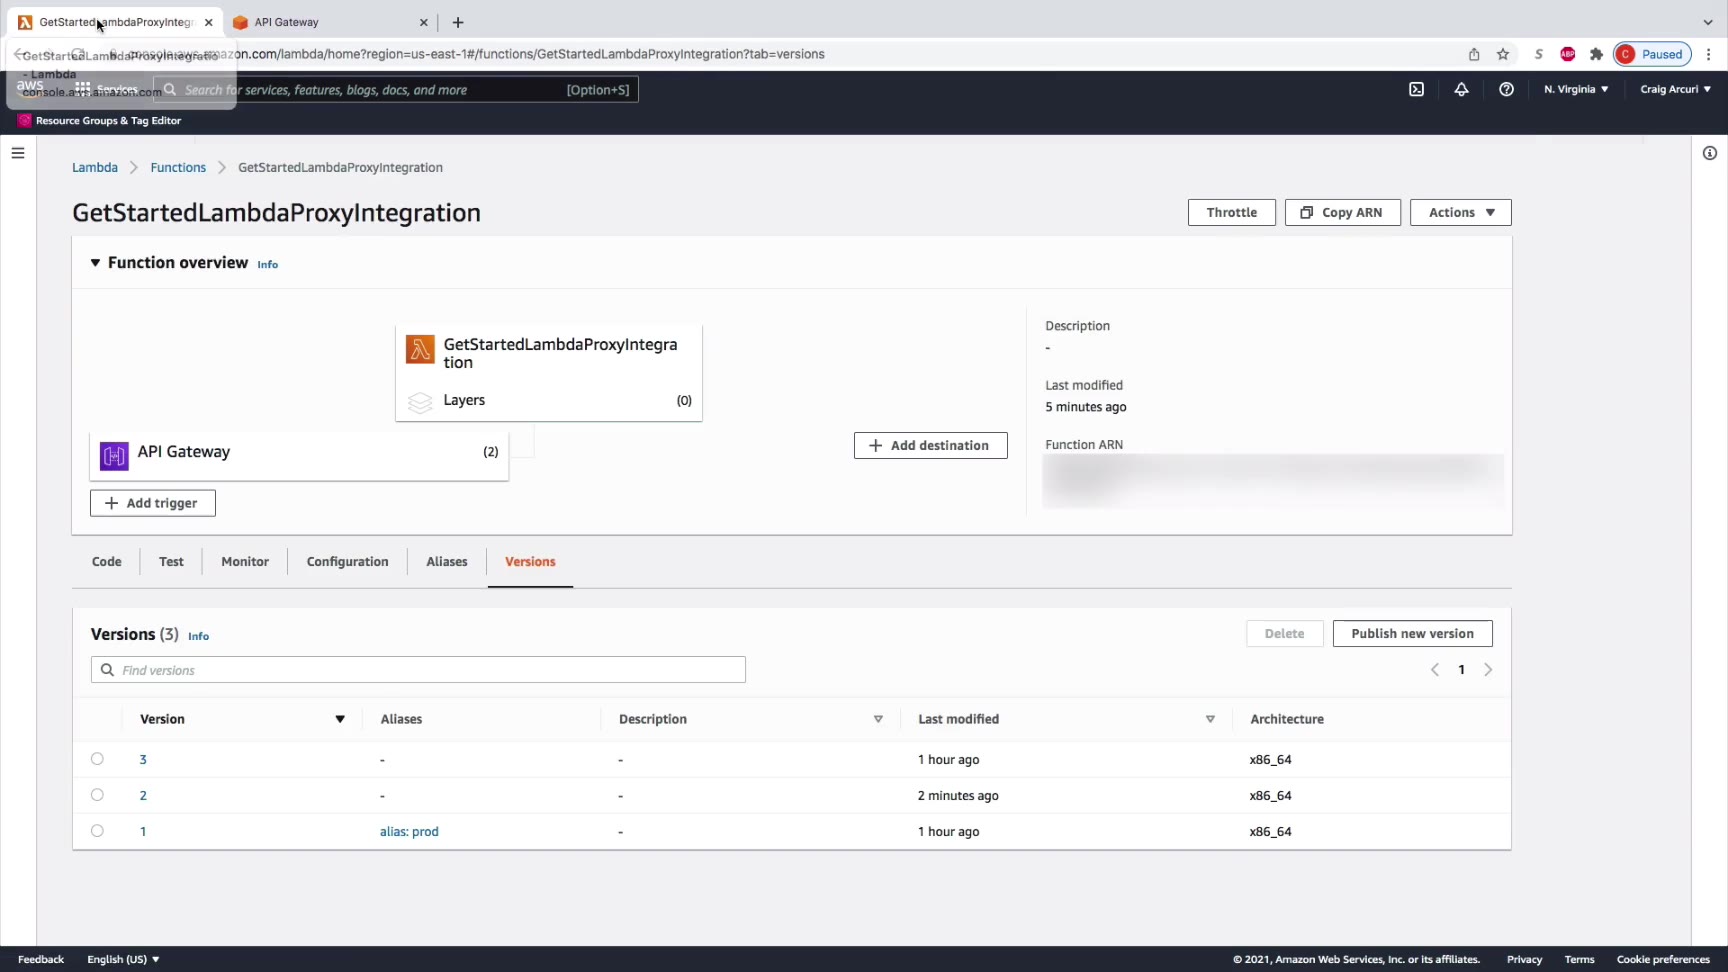Select the radio button for version 2
Screen dimensions: 1728x972
click(97, 795)
